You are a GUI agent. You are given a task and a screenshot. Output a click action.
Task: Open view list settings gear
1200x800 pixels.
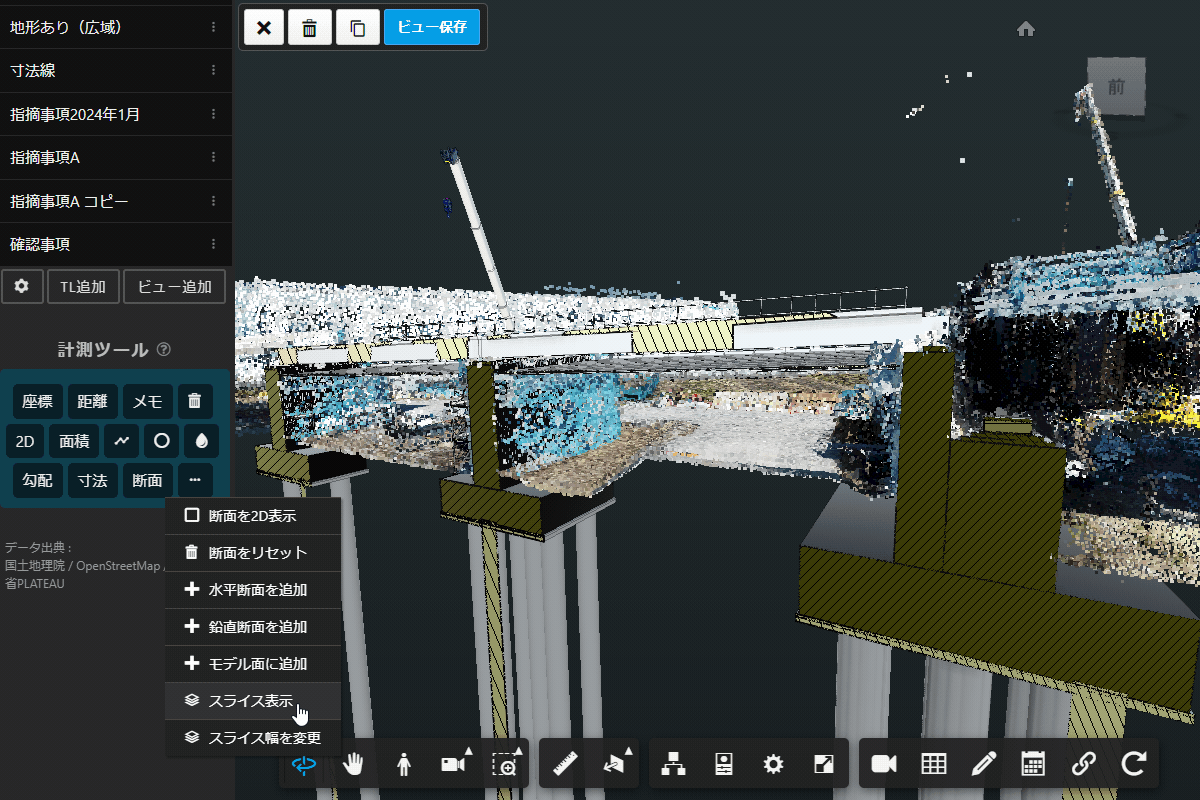point(22,286)
